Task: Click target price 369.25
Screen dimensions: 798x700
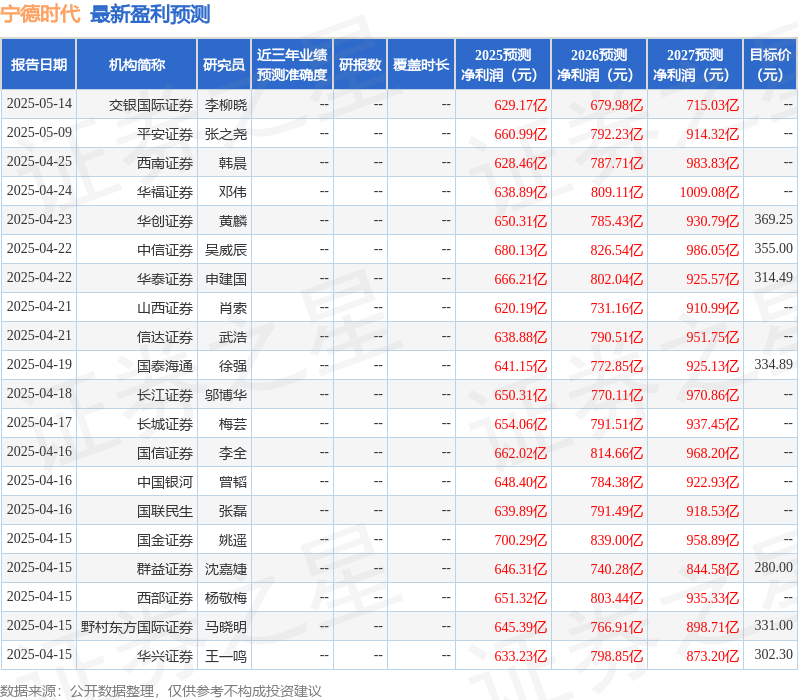Action: [774, 219]
